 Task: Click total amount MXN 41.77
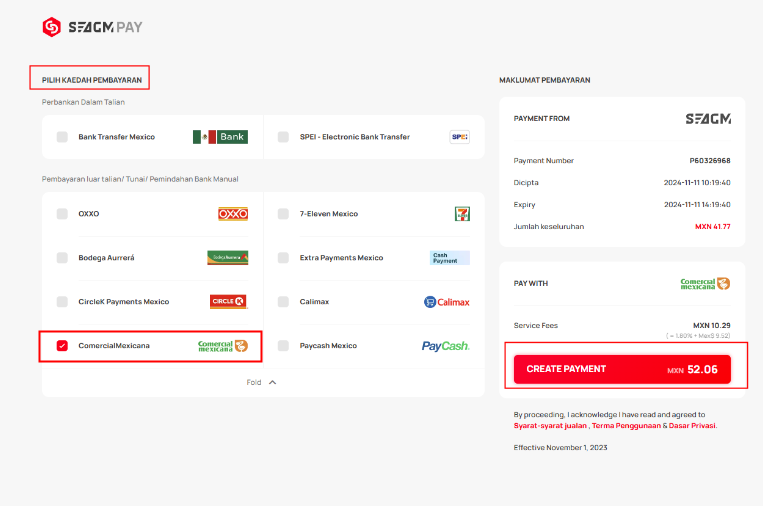tap(713, 226)
